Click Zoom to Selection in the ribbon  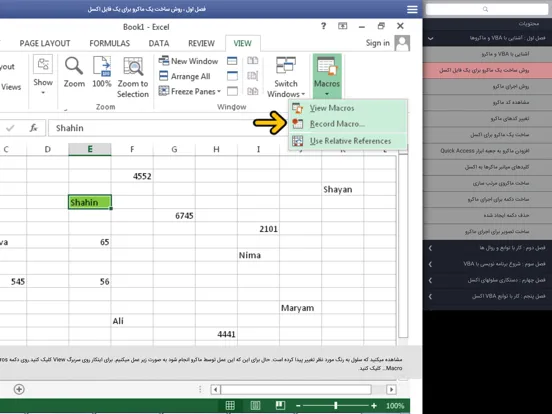click(x=133, y=77)
